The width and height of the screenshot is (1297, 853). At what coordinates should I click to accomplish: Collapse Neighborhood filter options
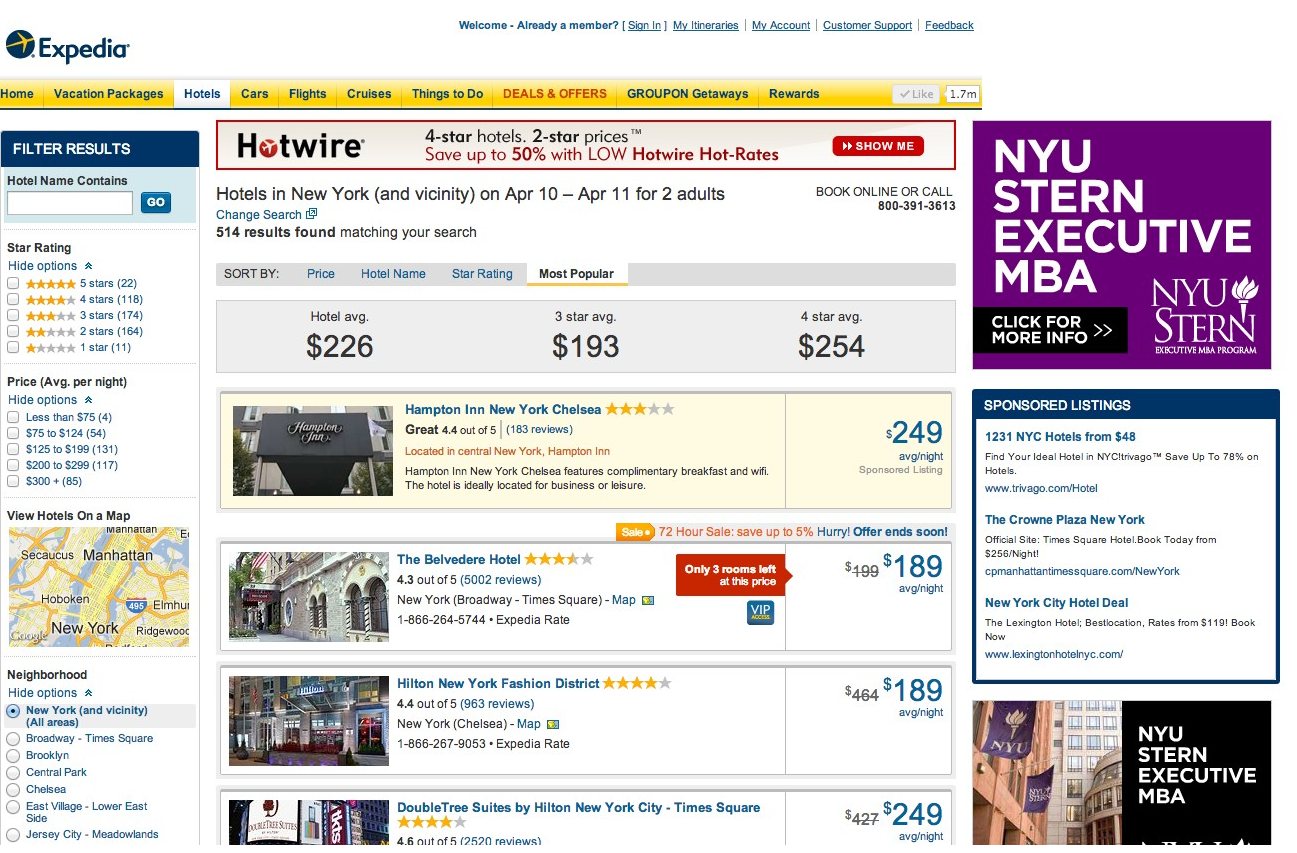point(50,693)
